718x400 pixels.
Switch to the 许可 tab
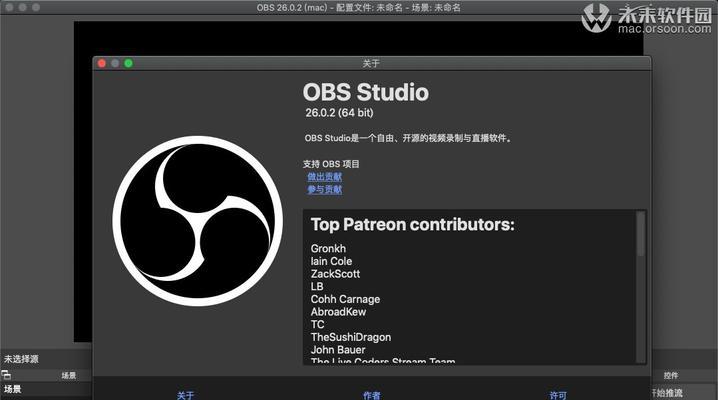tap(558, 395)
